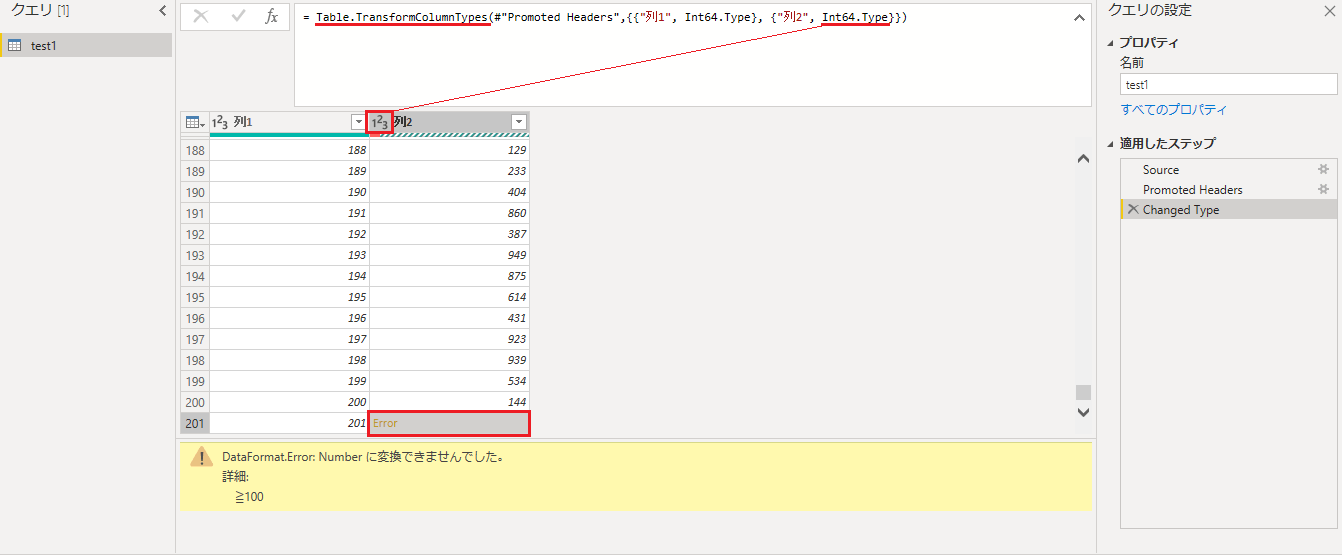
Task: Click the cell showing 129 in 列2
Action: click(449, 150)
